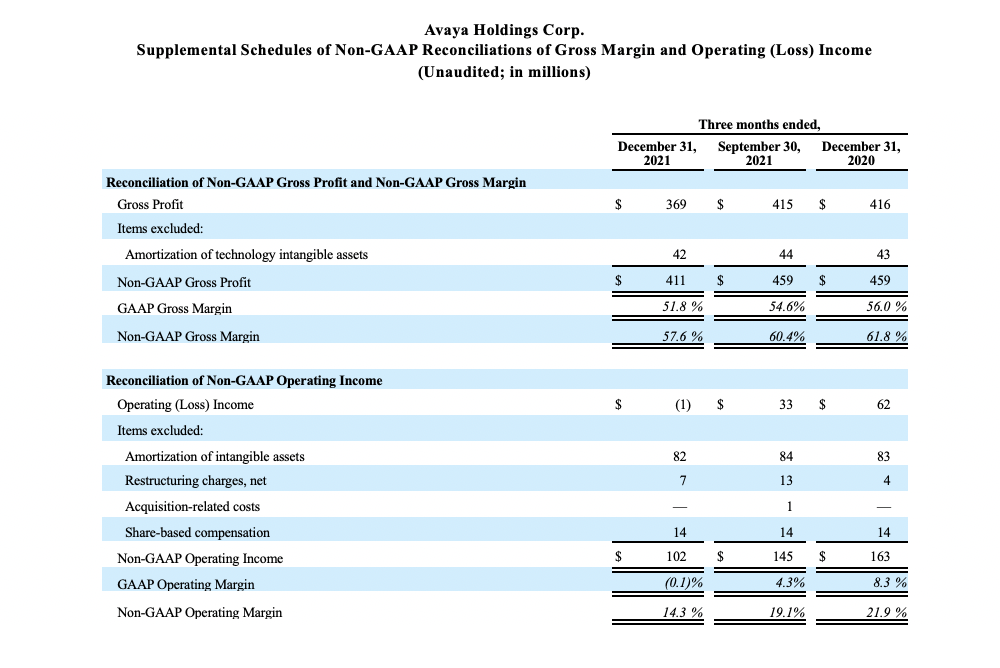Select GAAP Gross Margin value 51.8 %

[682, 306]
